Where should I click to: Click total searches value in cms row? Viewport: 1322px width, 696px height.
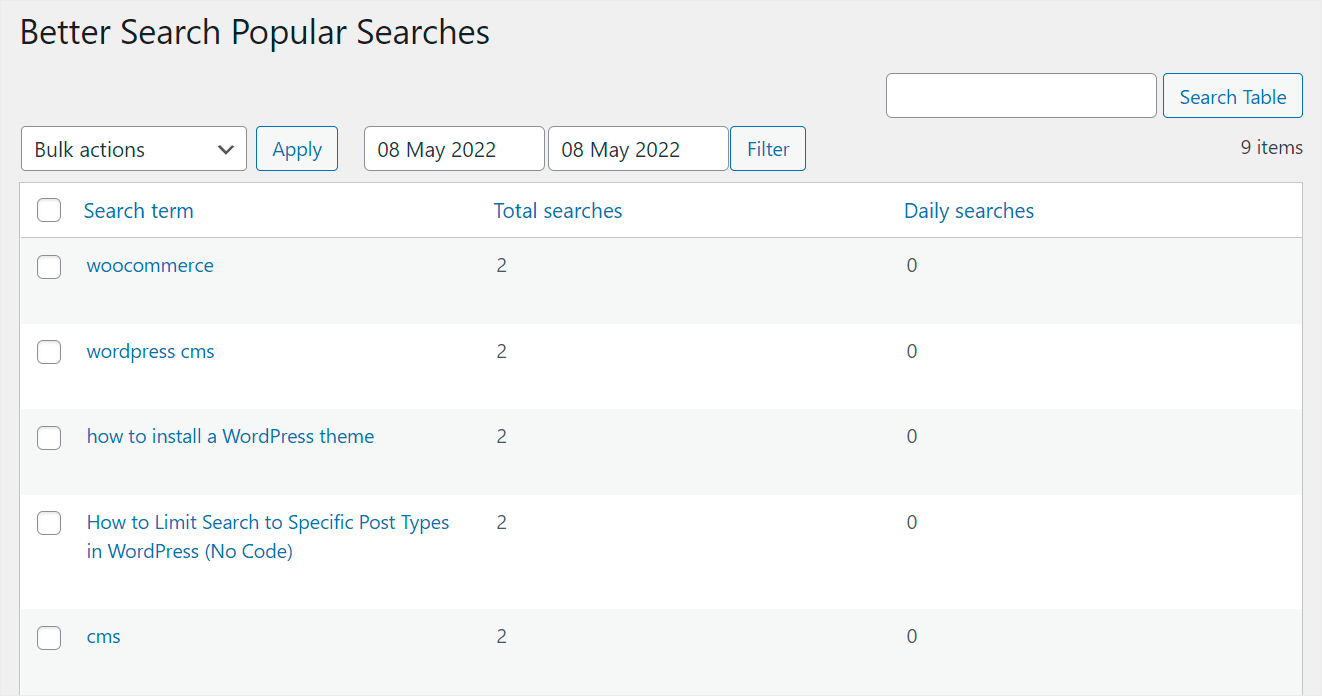click(502, 636)
